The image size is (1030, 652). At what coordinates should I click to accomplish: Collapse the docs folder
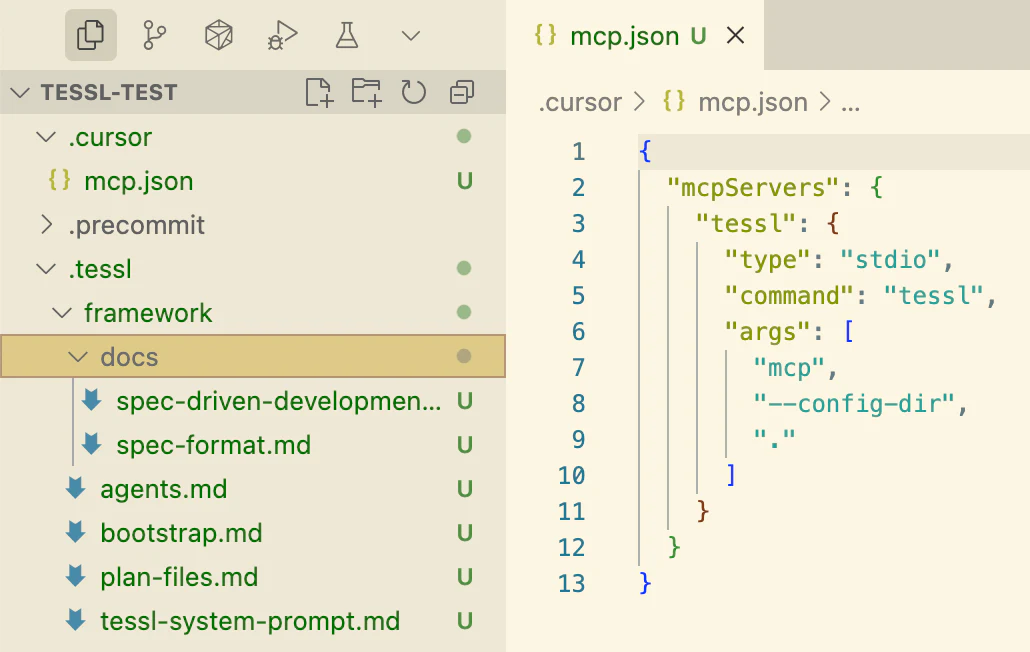[x=78, y=357]
